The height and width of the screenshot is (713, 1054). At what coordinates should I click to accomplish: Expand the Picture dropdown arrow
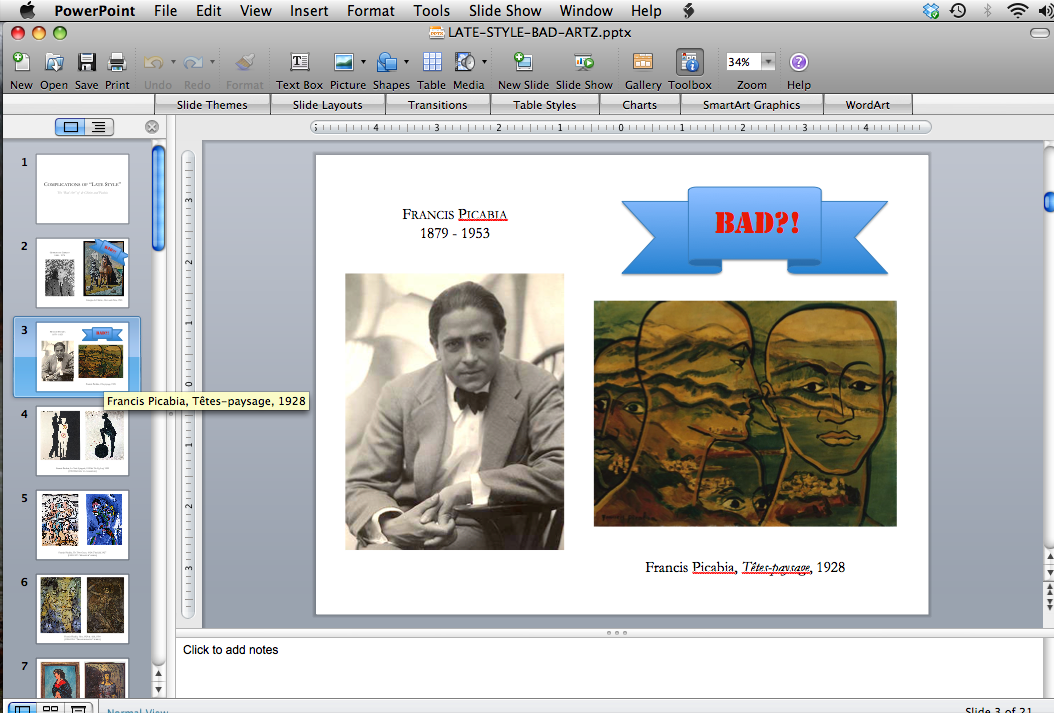coord(363,62)
